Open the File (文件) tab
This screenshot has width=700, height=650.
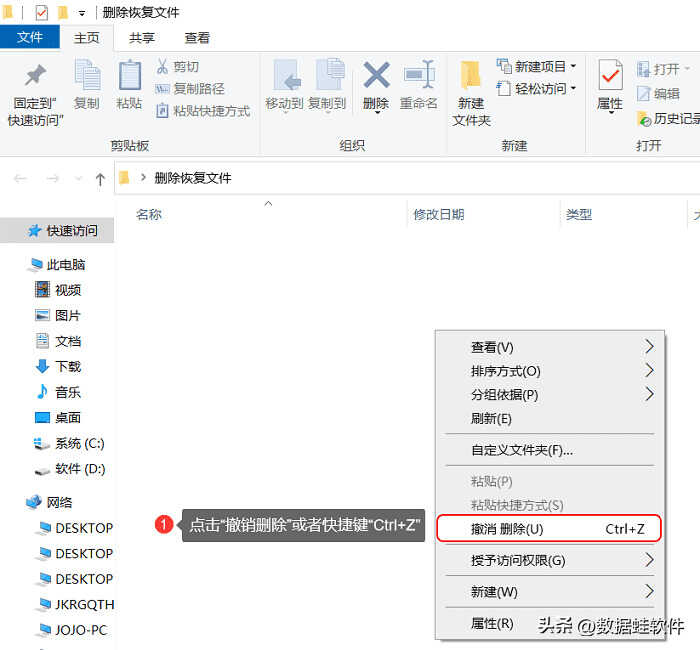click(30, 37)
